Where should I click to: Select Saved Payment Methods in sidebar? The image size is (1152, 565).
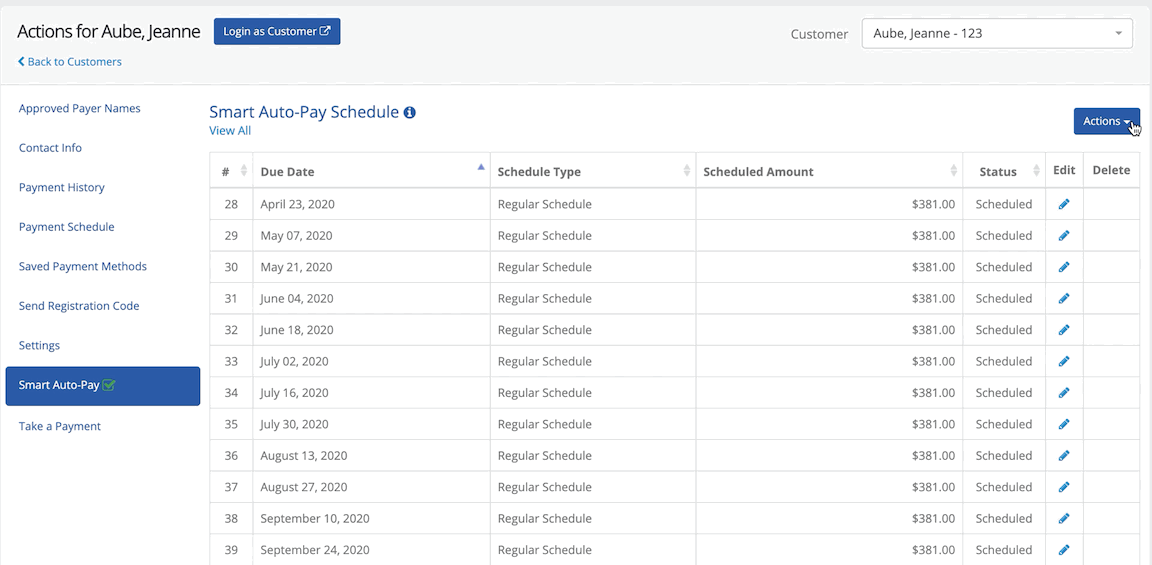coord(83,266)
